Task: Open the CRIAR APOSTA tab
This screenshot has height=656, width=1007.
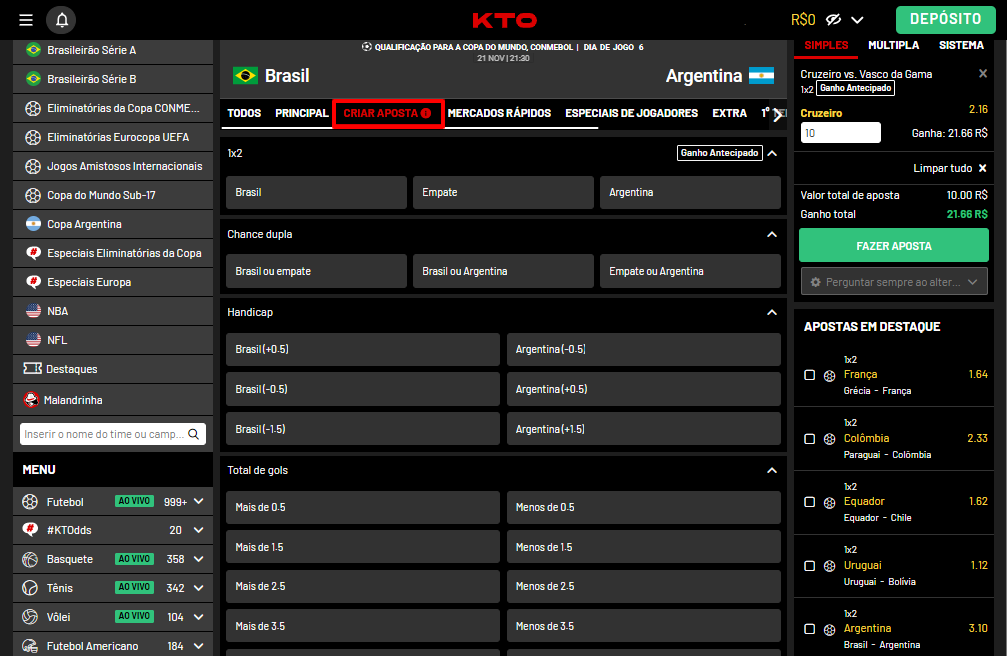Action: point(387,113)
